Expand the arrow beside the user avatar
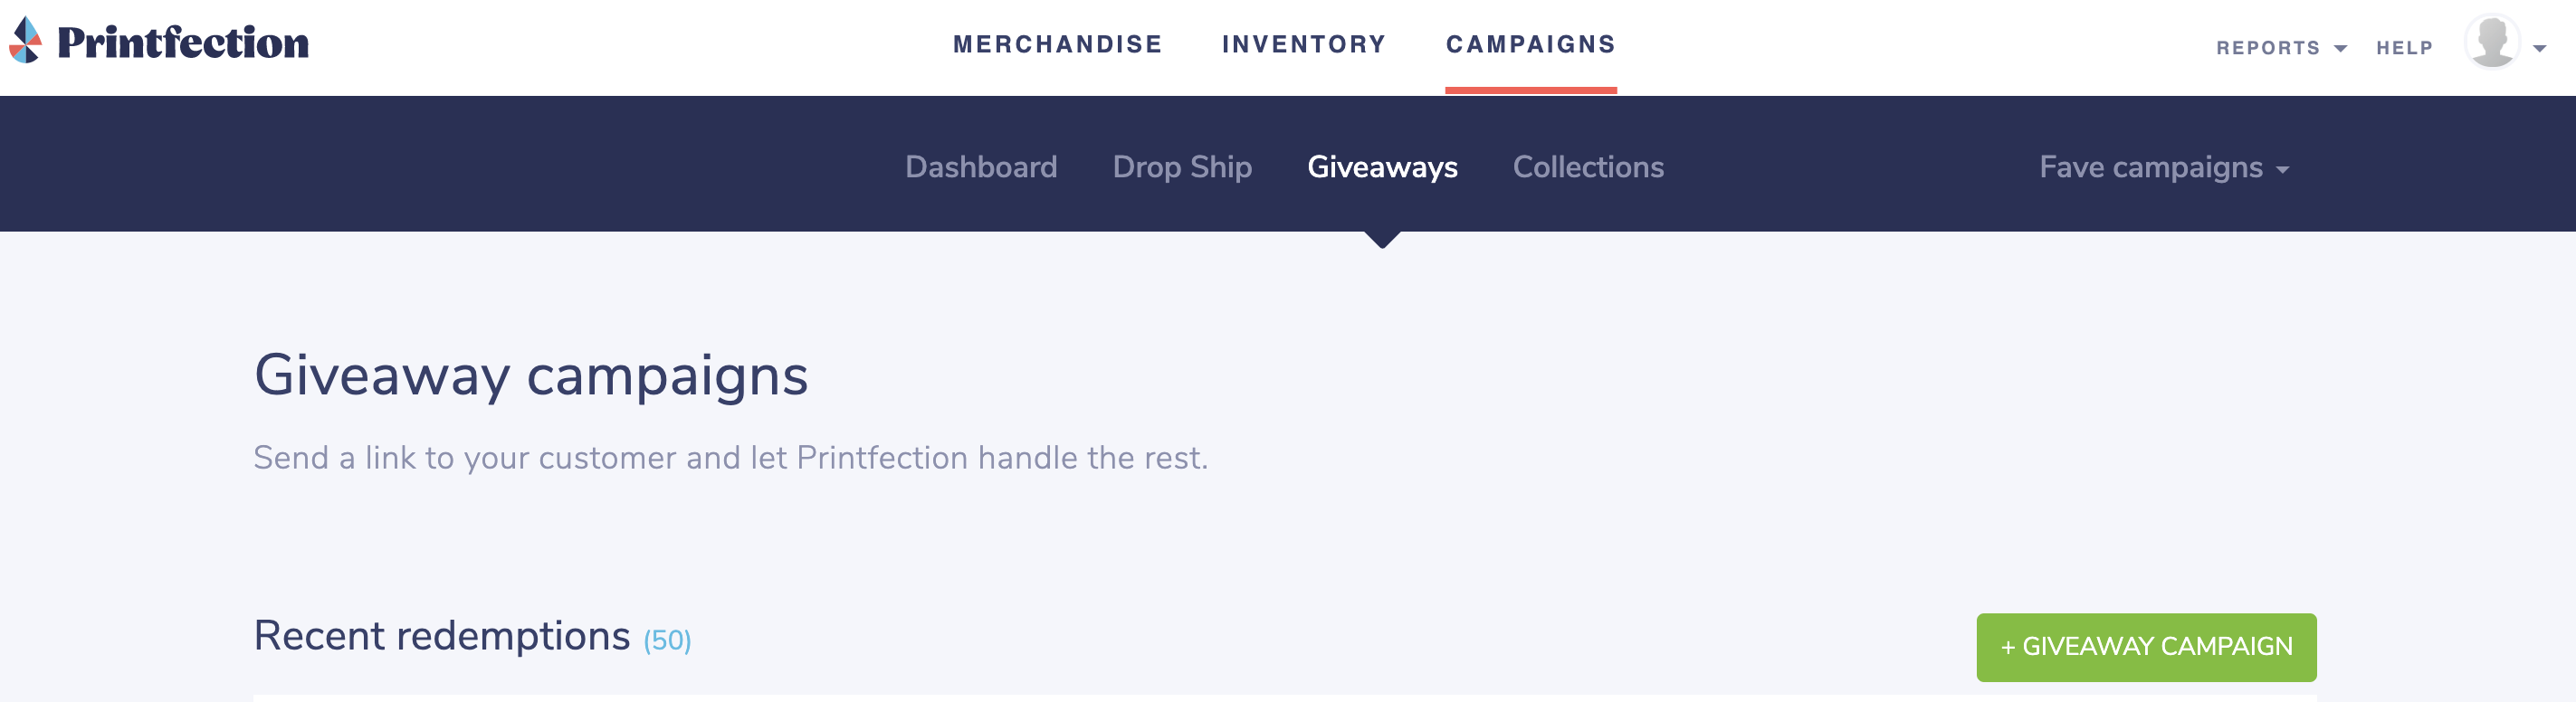 coord(2539,48)
